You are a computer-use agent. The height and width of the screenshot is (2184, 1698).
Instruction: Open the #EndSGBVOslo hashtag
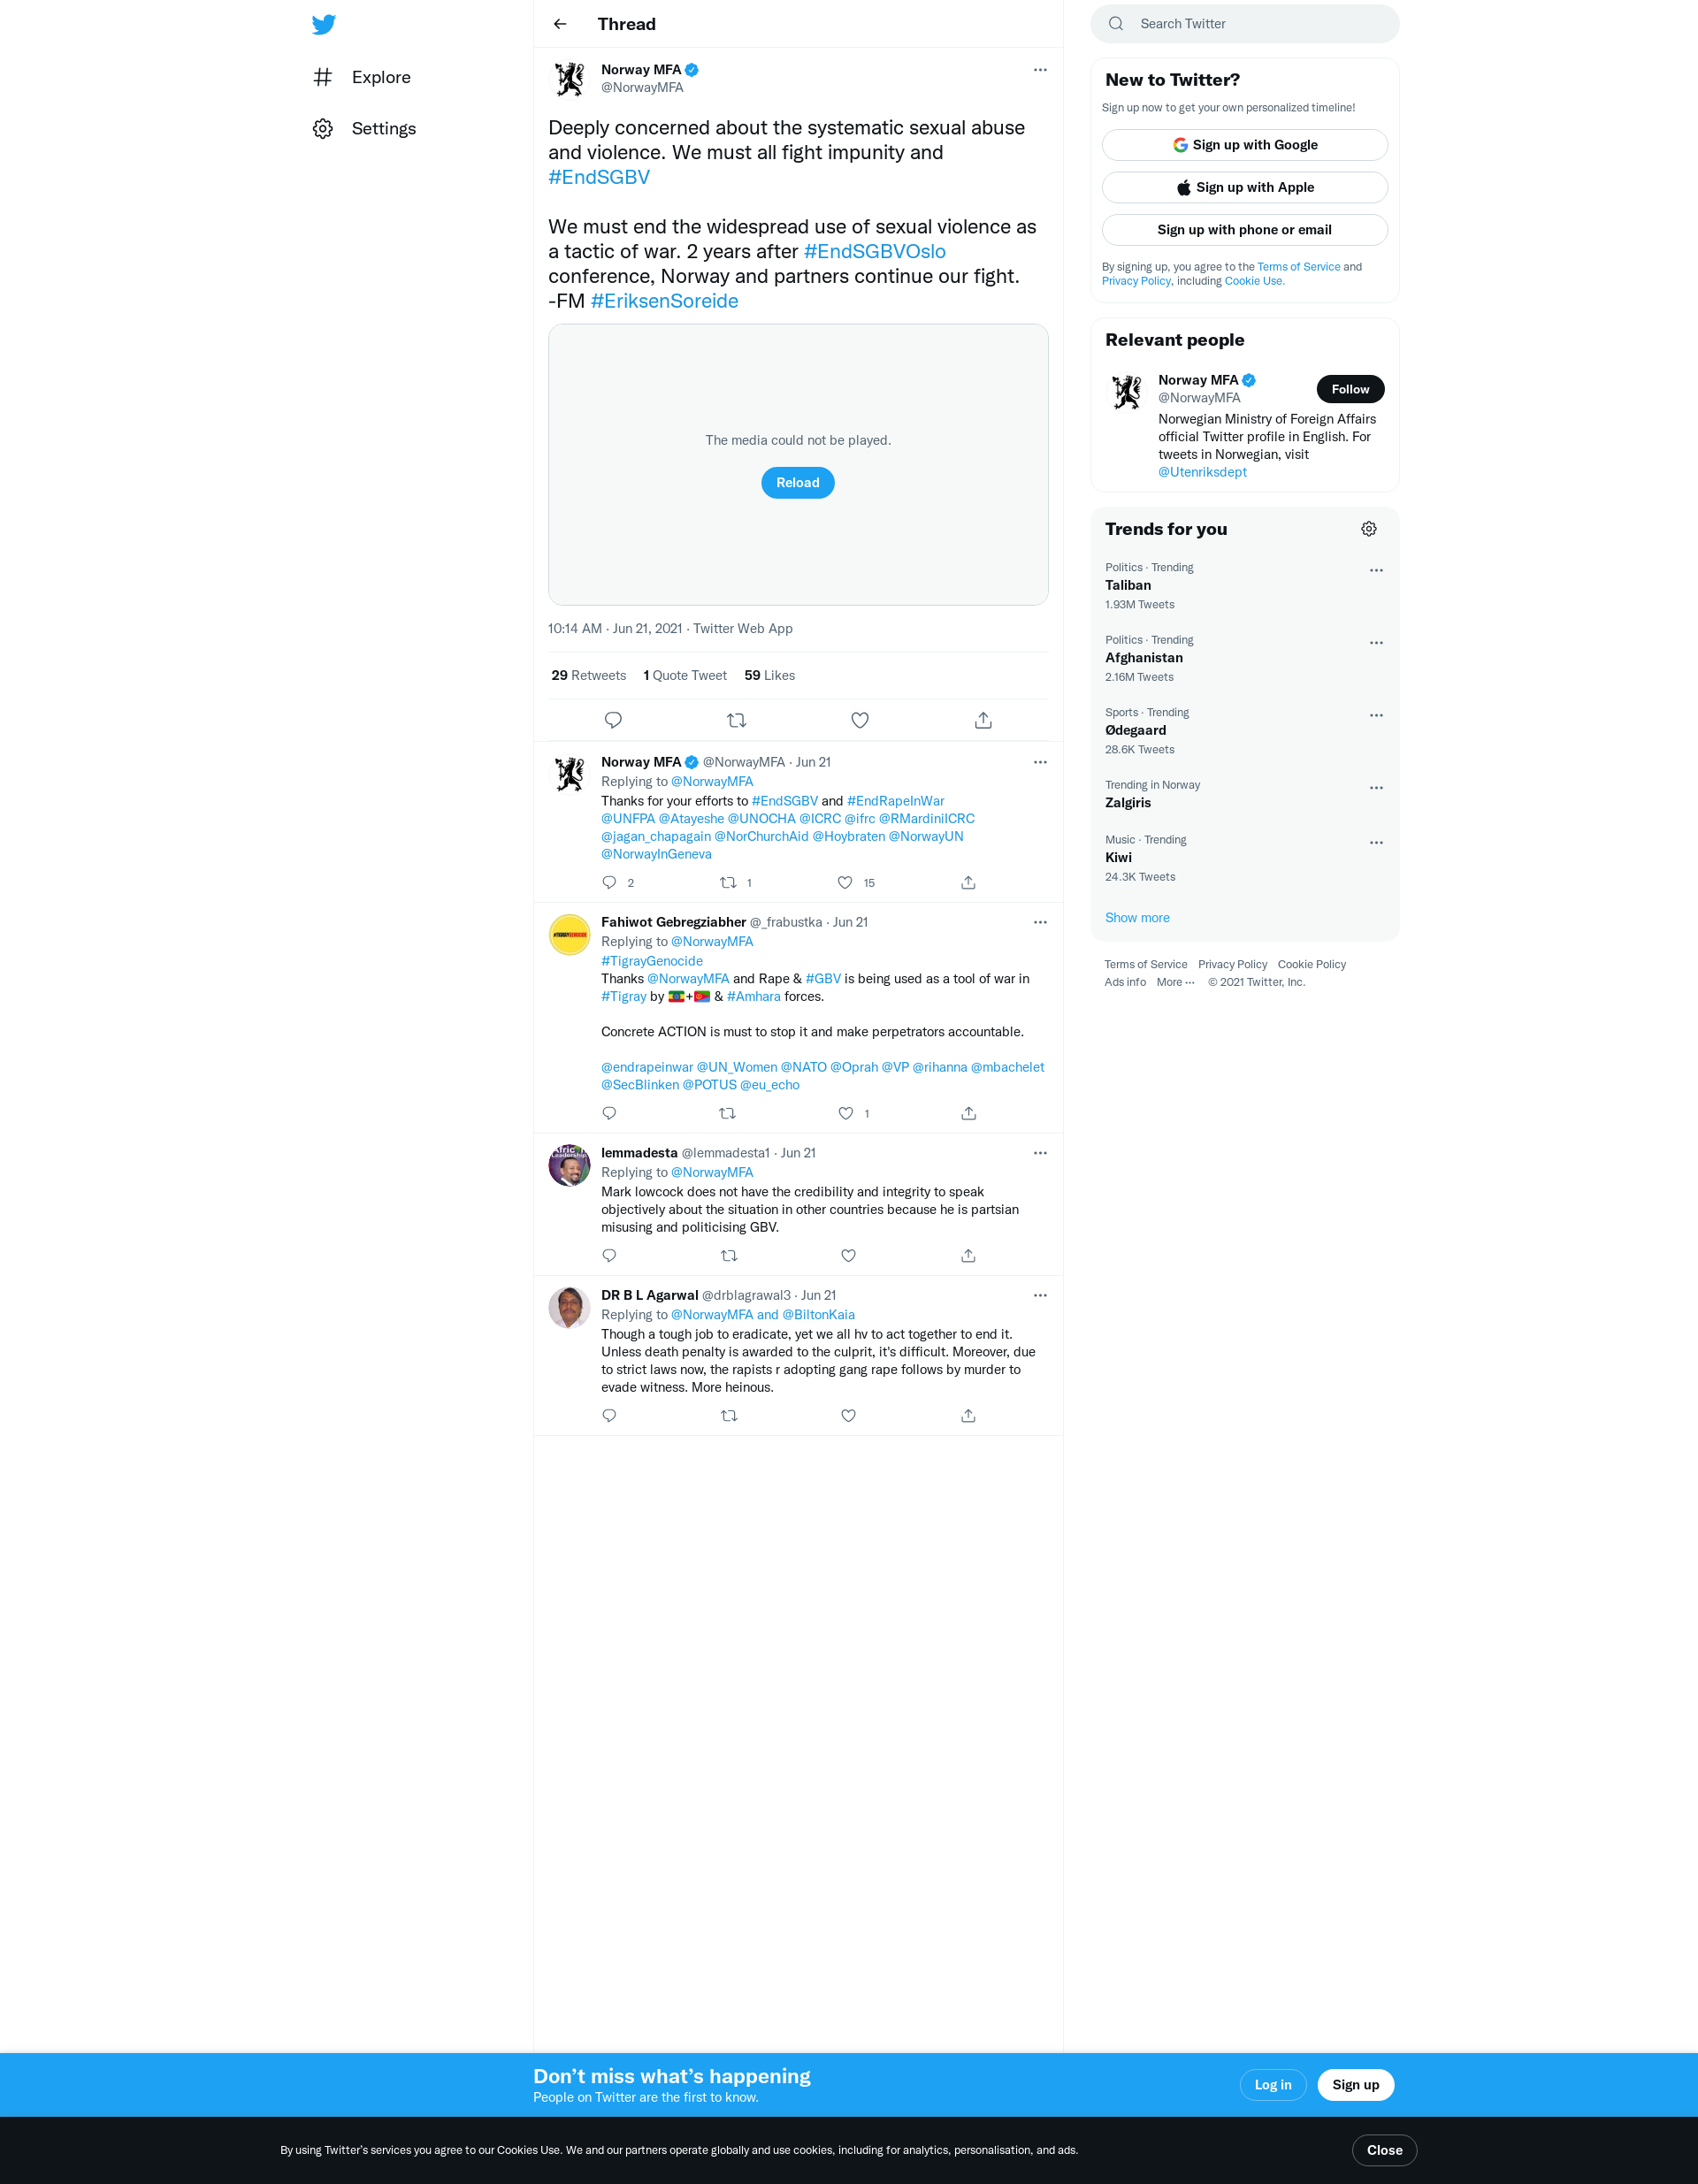(875, 252)
